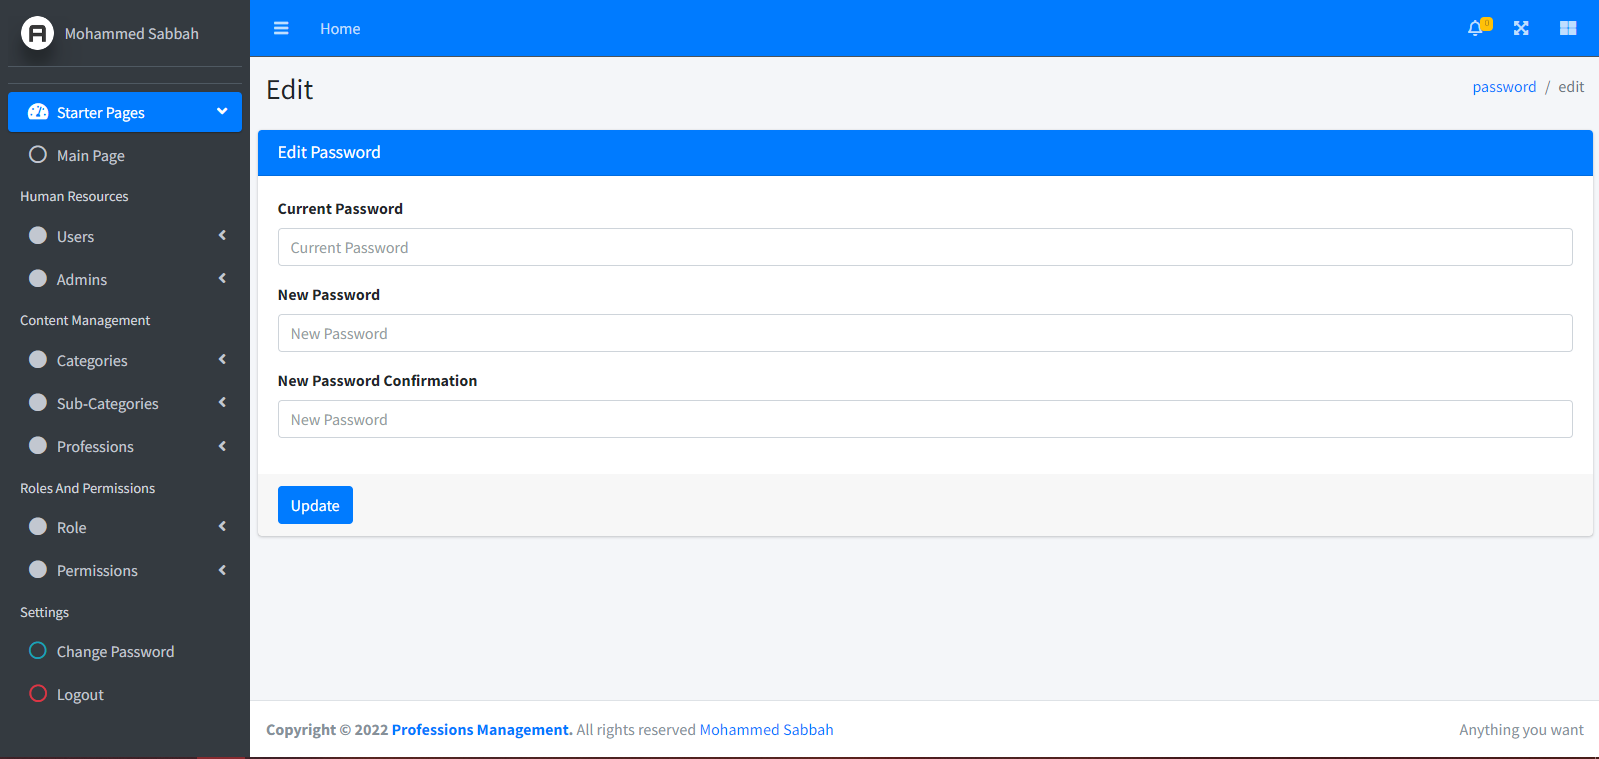Expand the Users submenu arrow
Screen dimensions: 1599x759
coord(222,236)
